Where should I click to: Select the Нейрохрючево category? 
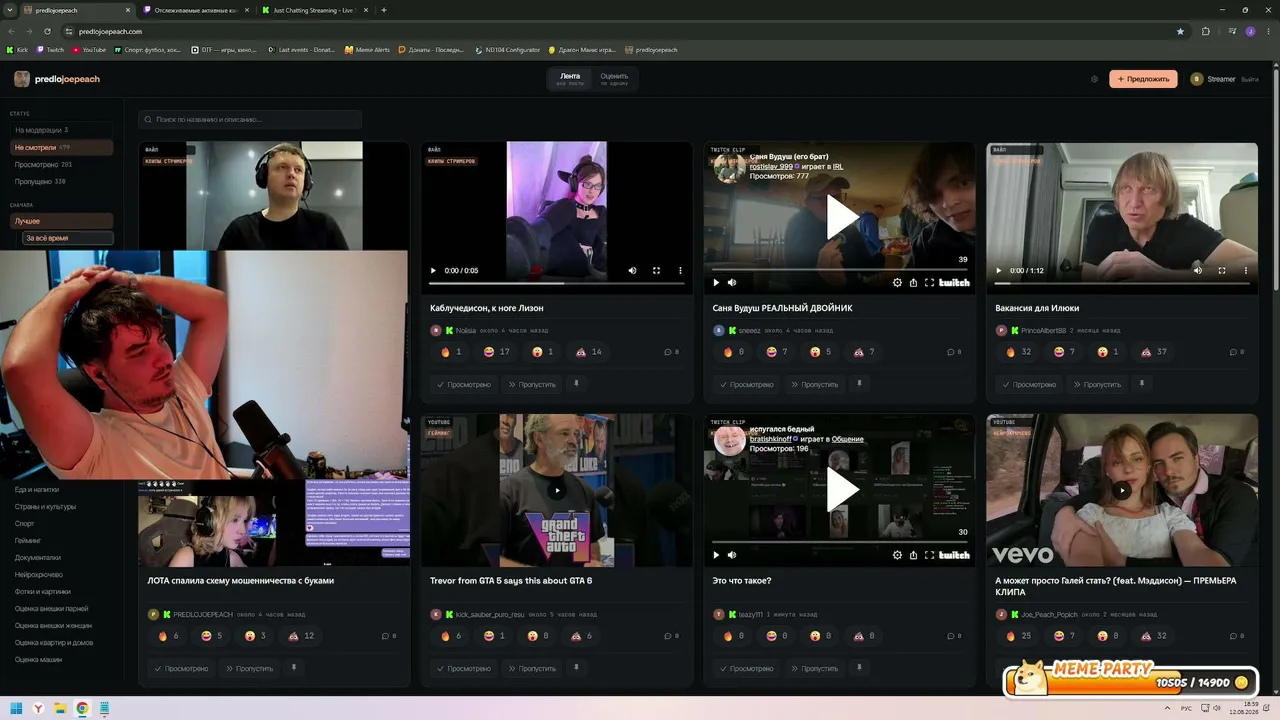[39, 574]
